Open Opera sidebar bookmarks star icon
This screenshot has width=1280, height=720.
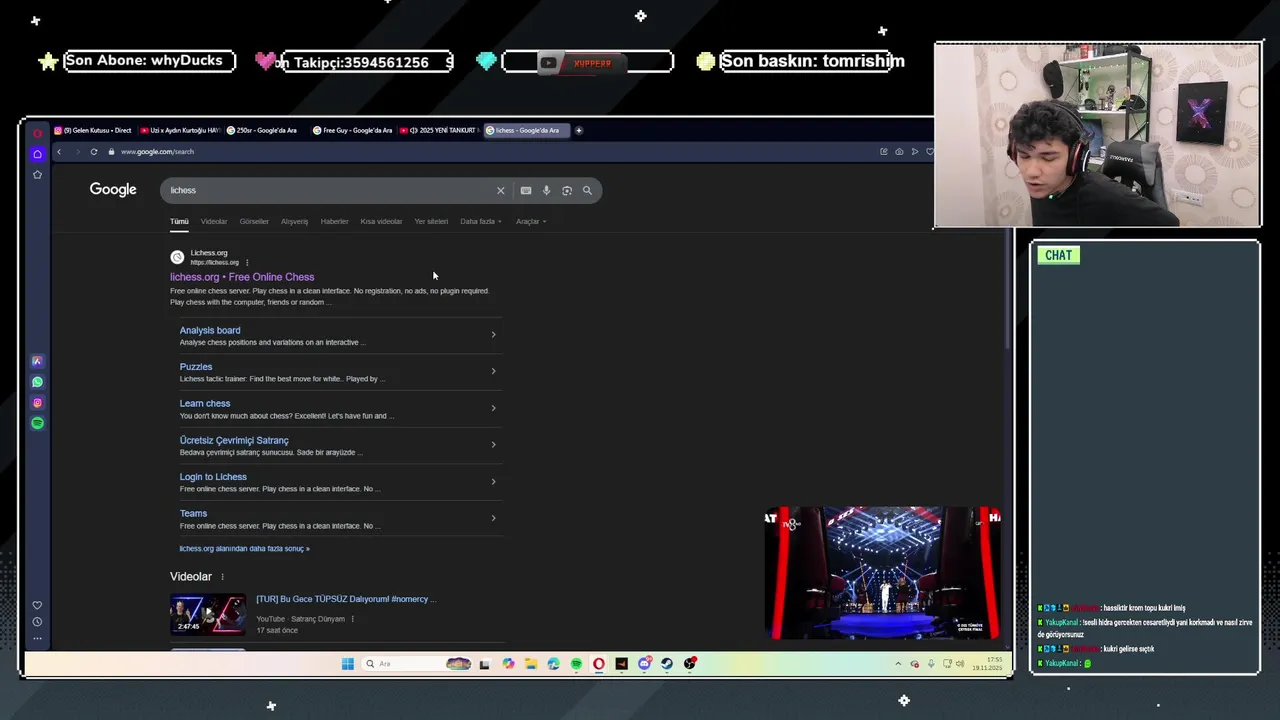[37, 174]
